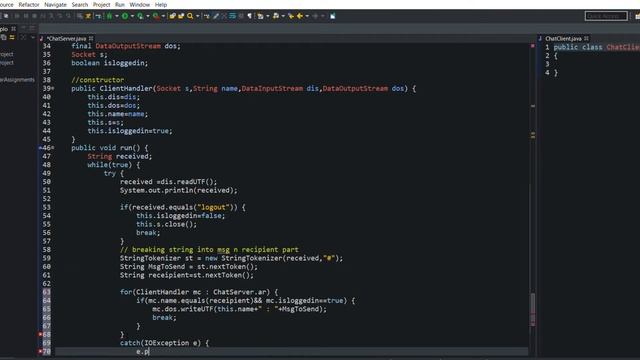Click the "logout" string on line 53
This screenshot has height=360, width=640.
(213, 207)
